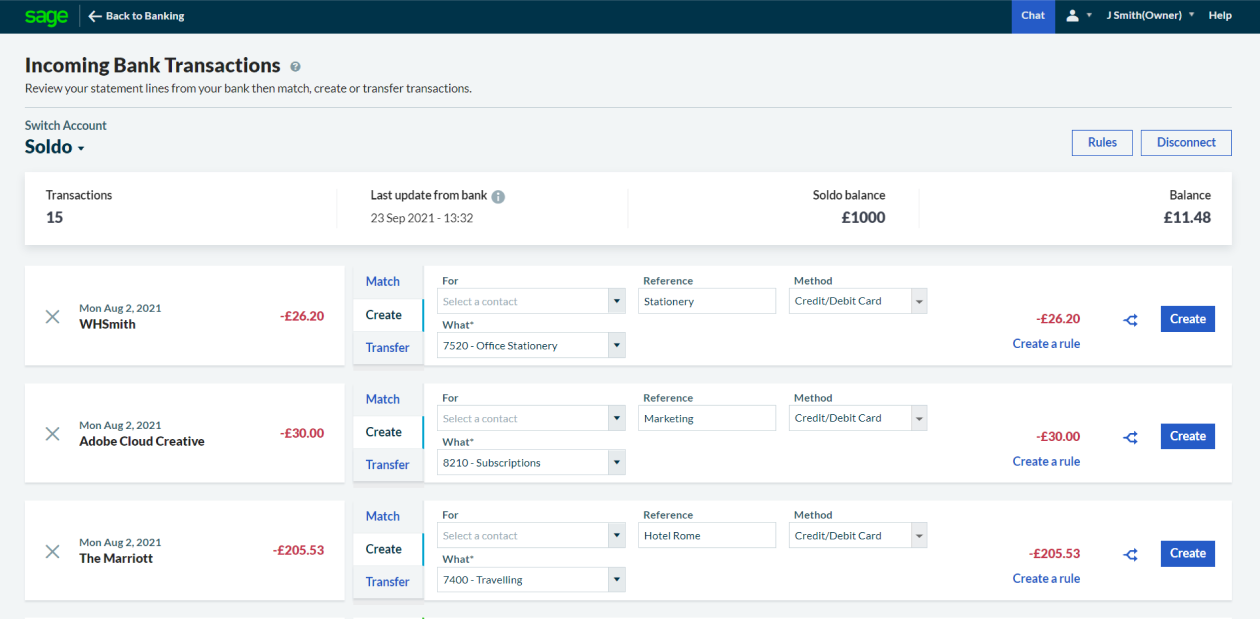Click the Adobe Cloud Creative transaction name
Viewport: 1260px width, 620px height.
click(x=142, y=441)
